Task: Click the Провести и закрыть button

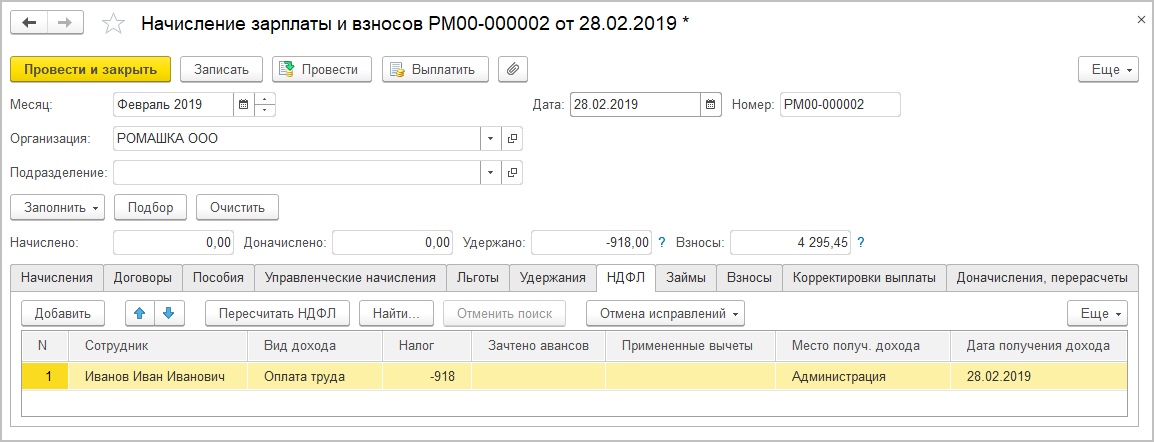Action: tap(91, 68)
